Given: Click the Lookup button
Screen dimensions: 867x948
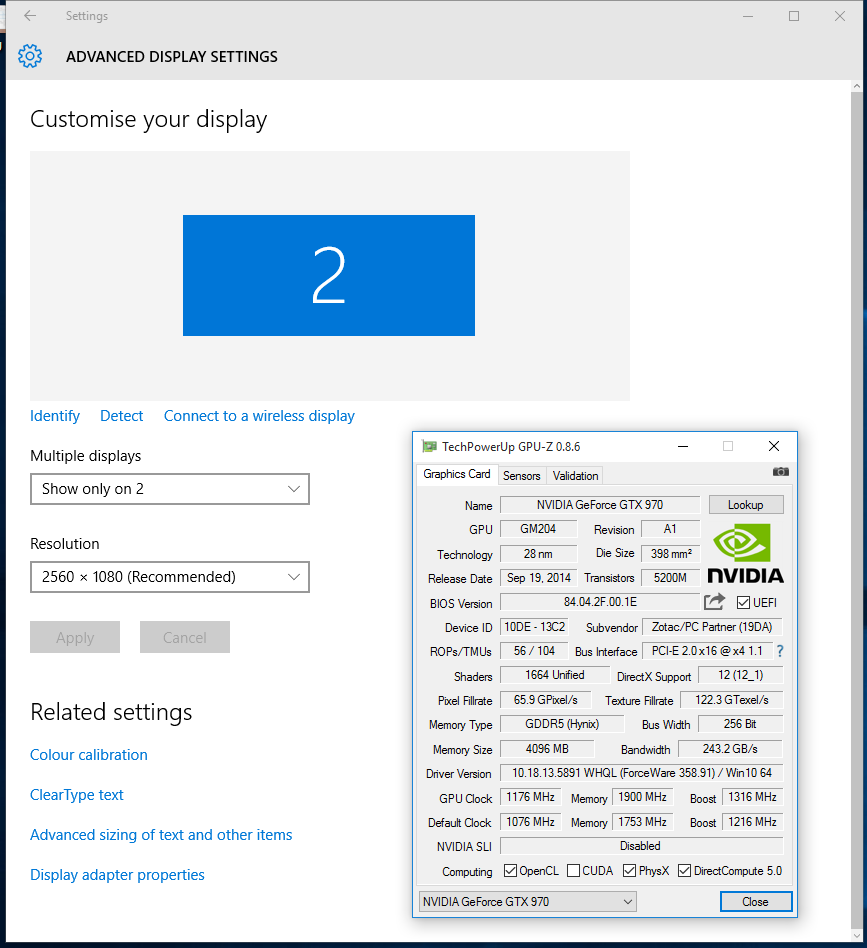Looking at the screenshot, I should tap(745, 505).
